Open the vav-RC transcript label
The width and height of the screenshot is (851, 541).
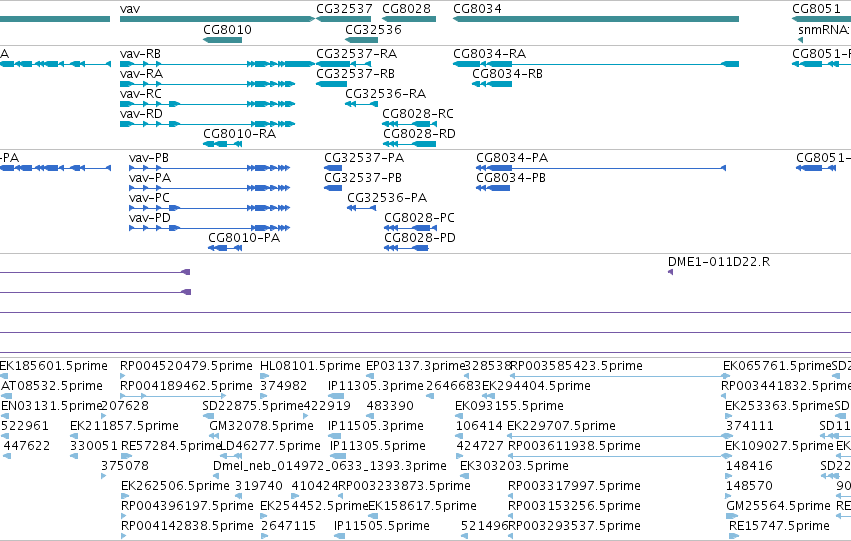pyautogui.click(x=141, y=94)
